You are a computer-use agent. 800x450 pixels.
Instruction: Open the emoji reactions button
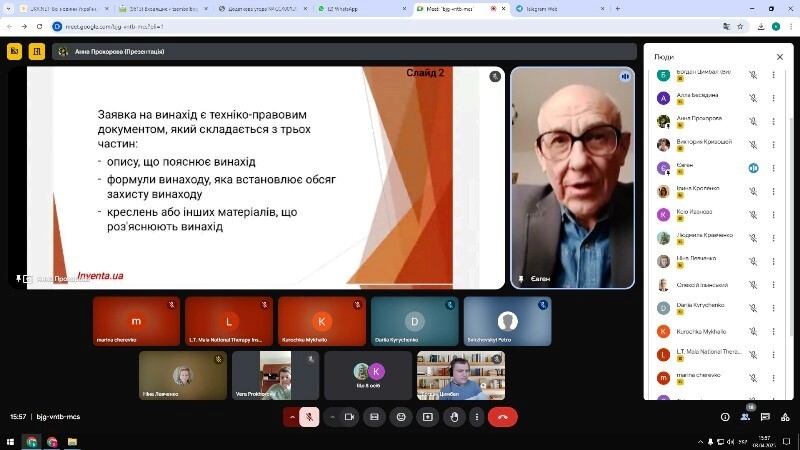401,417
